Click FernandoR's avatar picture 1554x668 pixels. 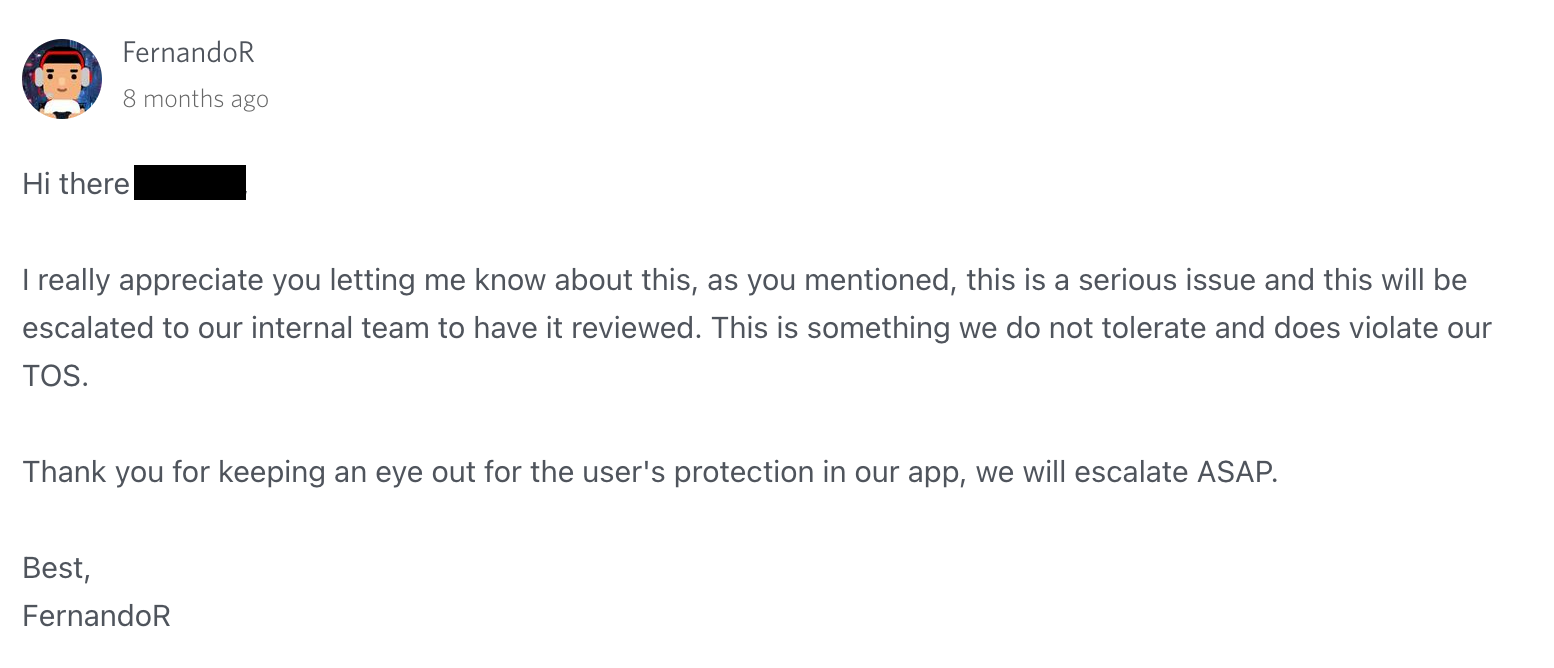tap(62, 79)
